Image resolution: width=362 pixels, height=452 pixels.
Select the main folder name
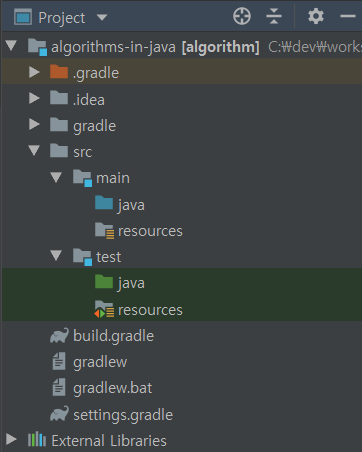point(113,178)
